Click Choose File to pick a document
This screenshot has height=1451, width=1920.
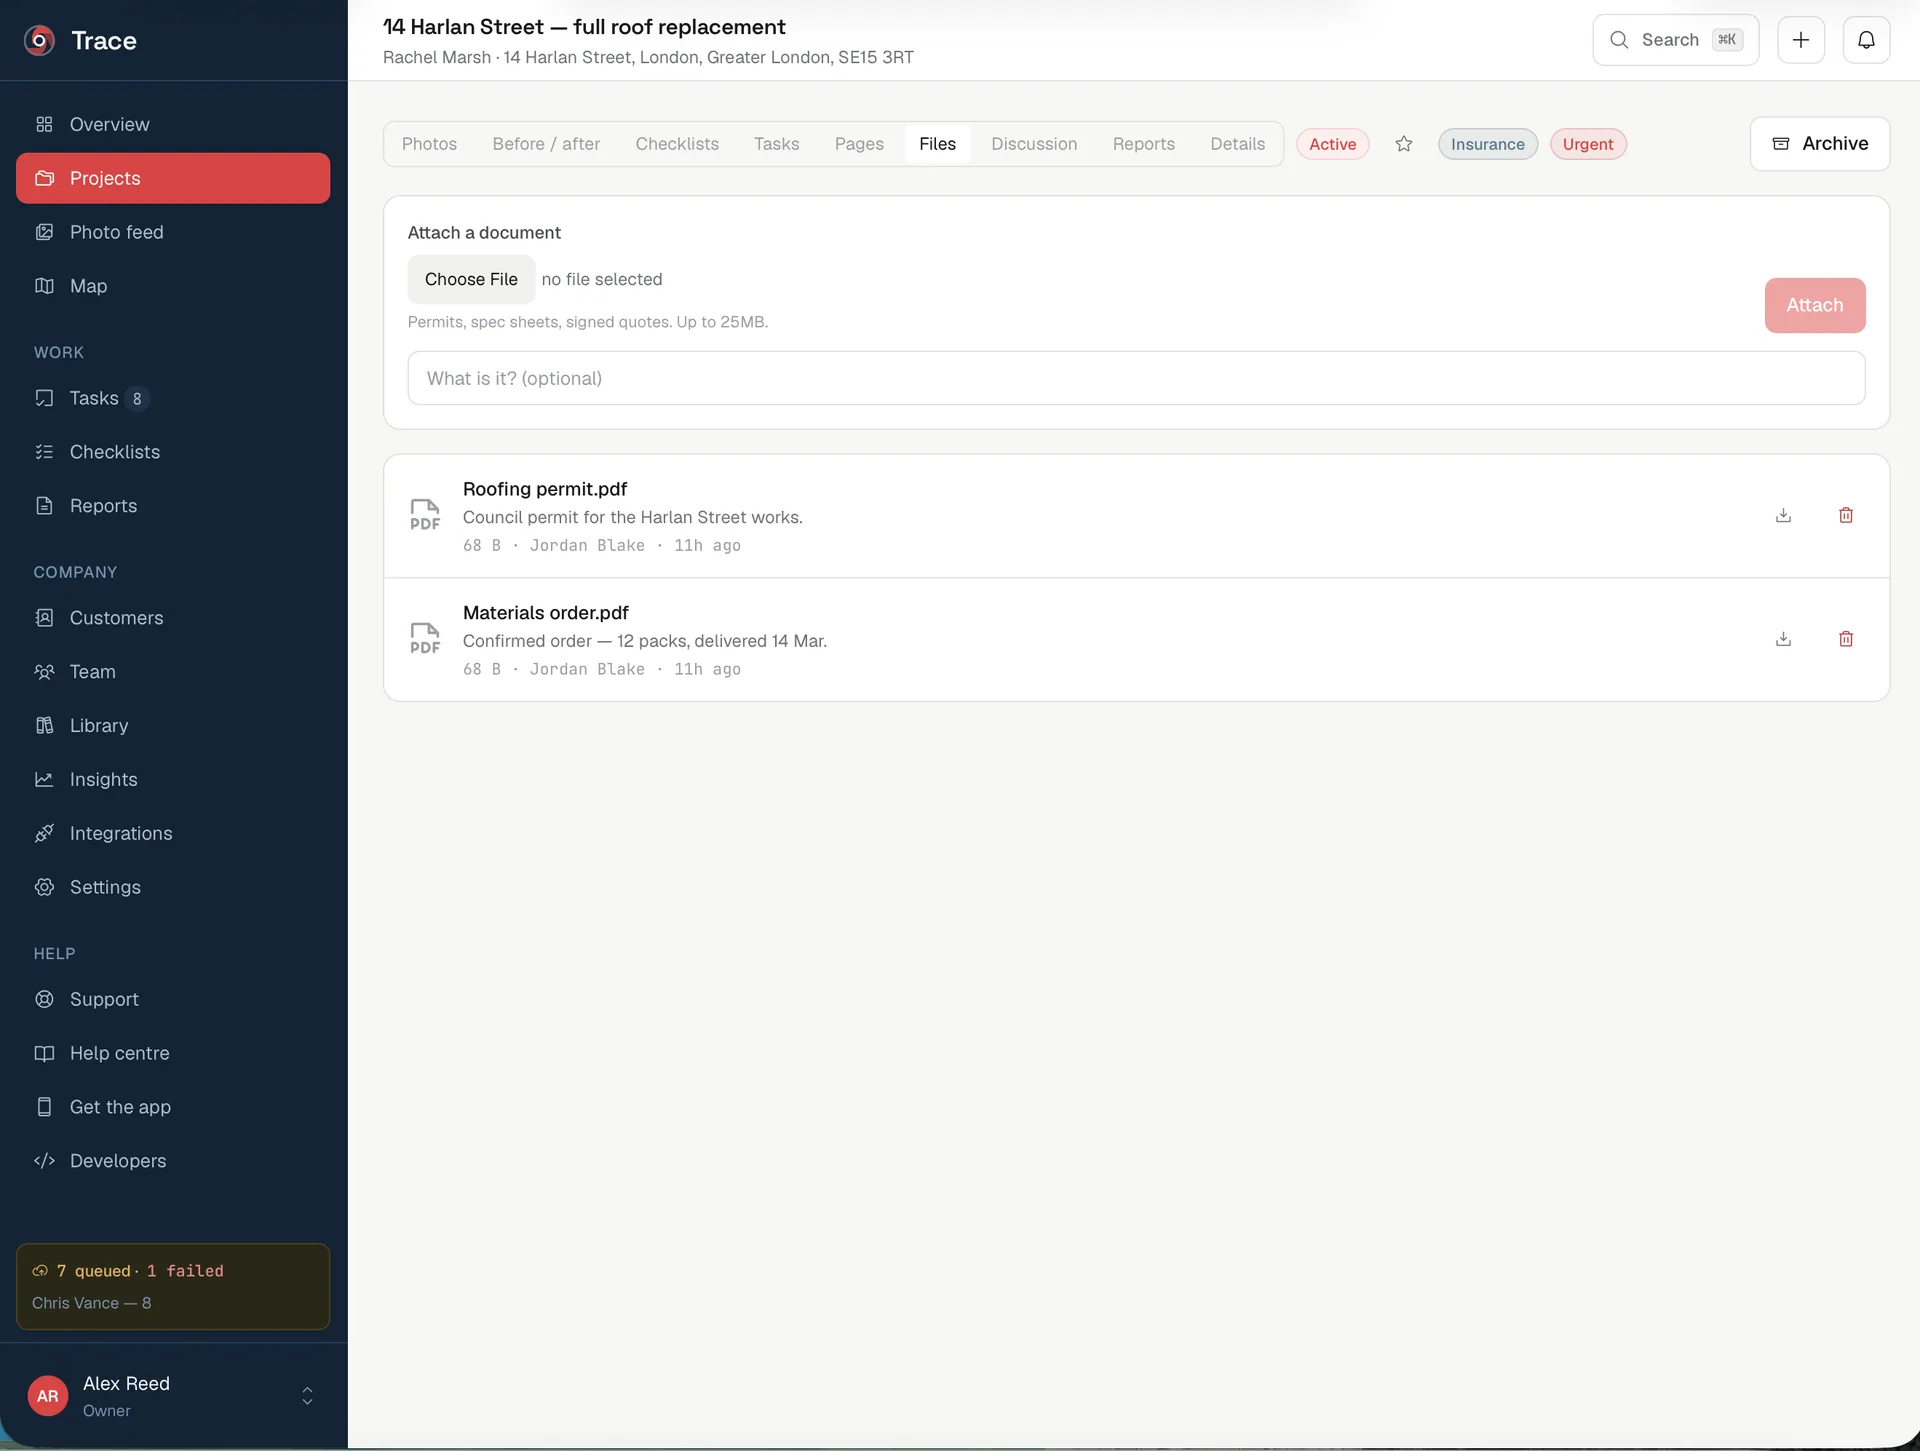[x=471, y=279]
